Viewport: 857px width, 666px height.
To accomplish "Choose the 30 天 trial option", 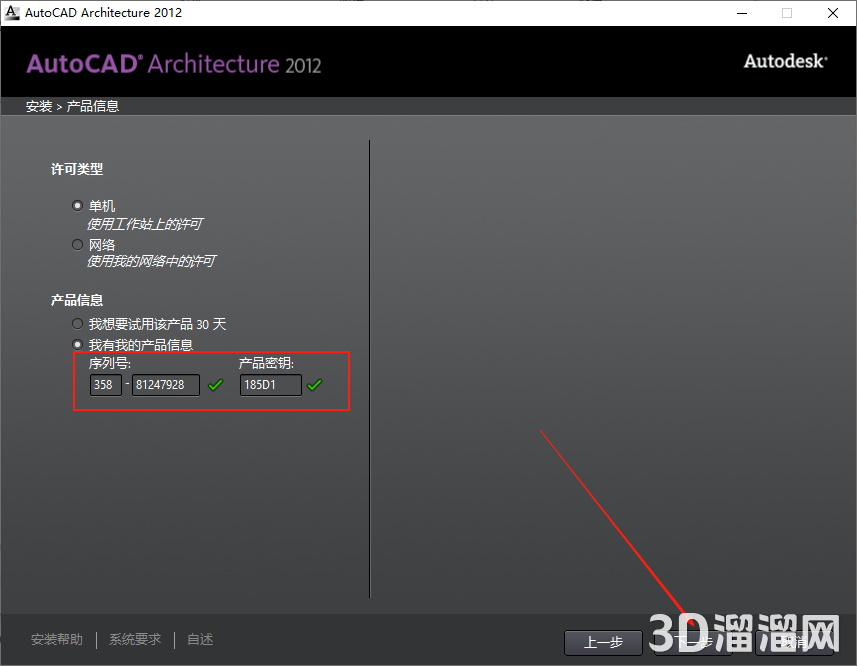I will [78, 324].
